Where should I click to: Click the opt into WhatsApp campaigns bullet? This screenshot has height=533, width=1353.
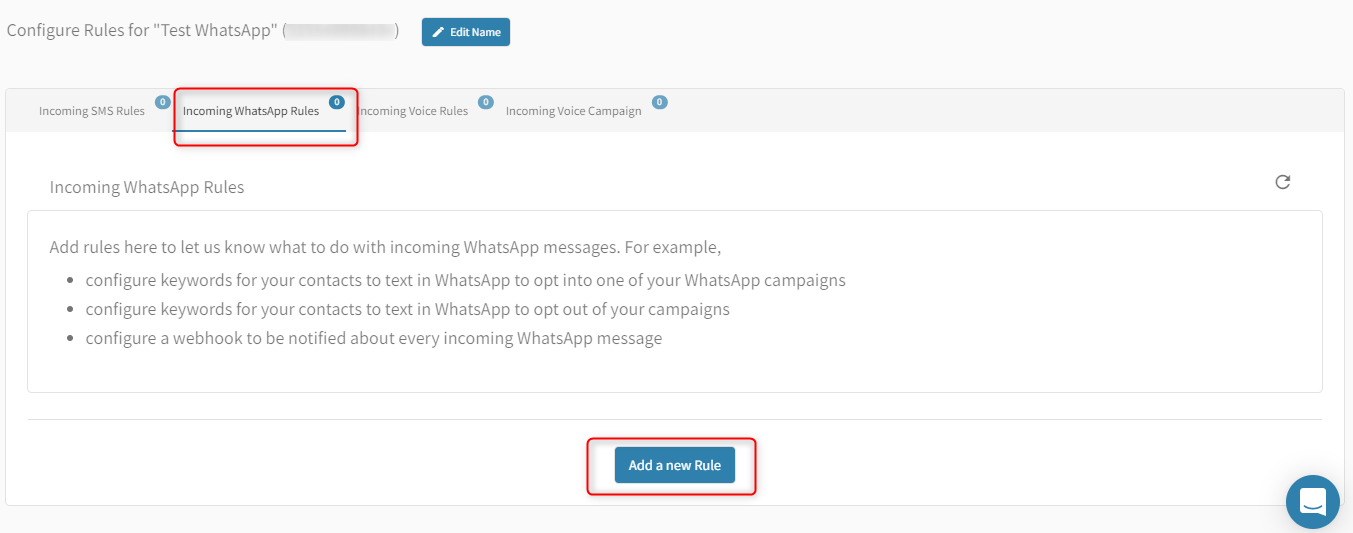point(465,280)
